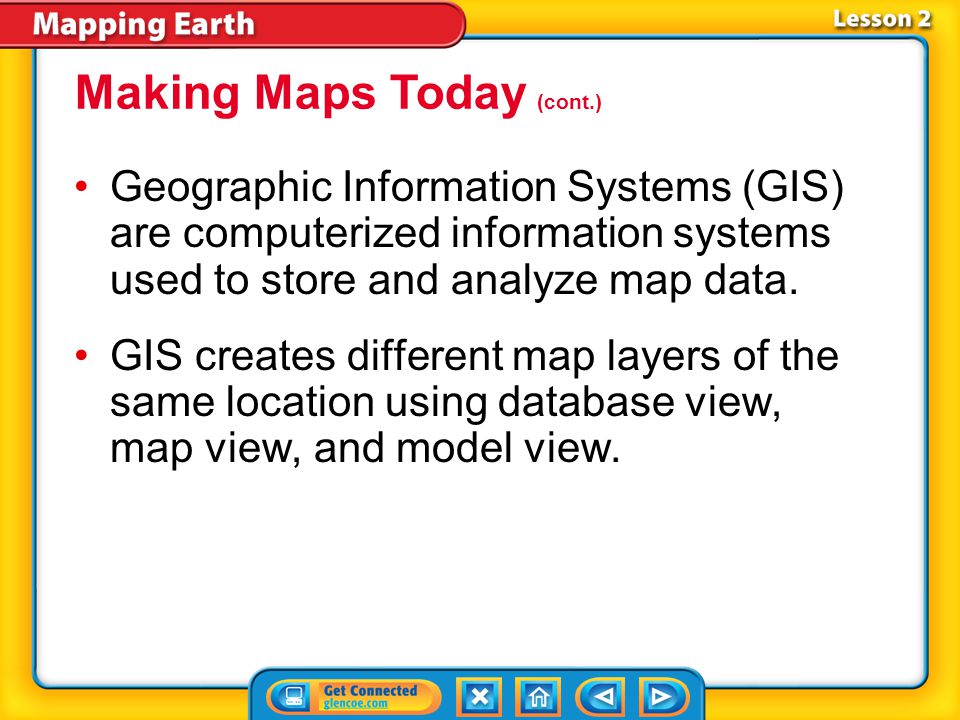The width and height of the screenshot is (960, 720).
Task: Go back with the left arrow icon
Action: 600,697
